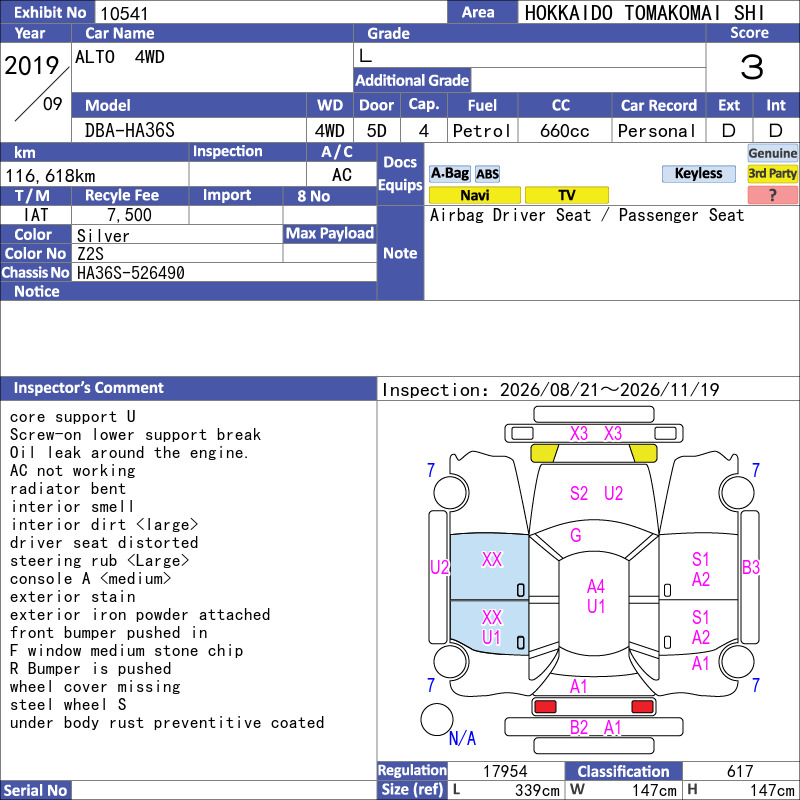Viewport: 800px width, 800px height.
Task: Click the left red tail light on diagram
Action: pyautogui.click(x=545, y=707)
